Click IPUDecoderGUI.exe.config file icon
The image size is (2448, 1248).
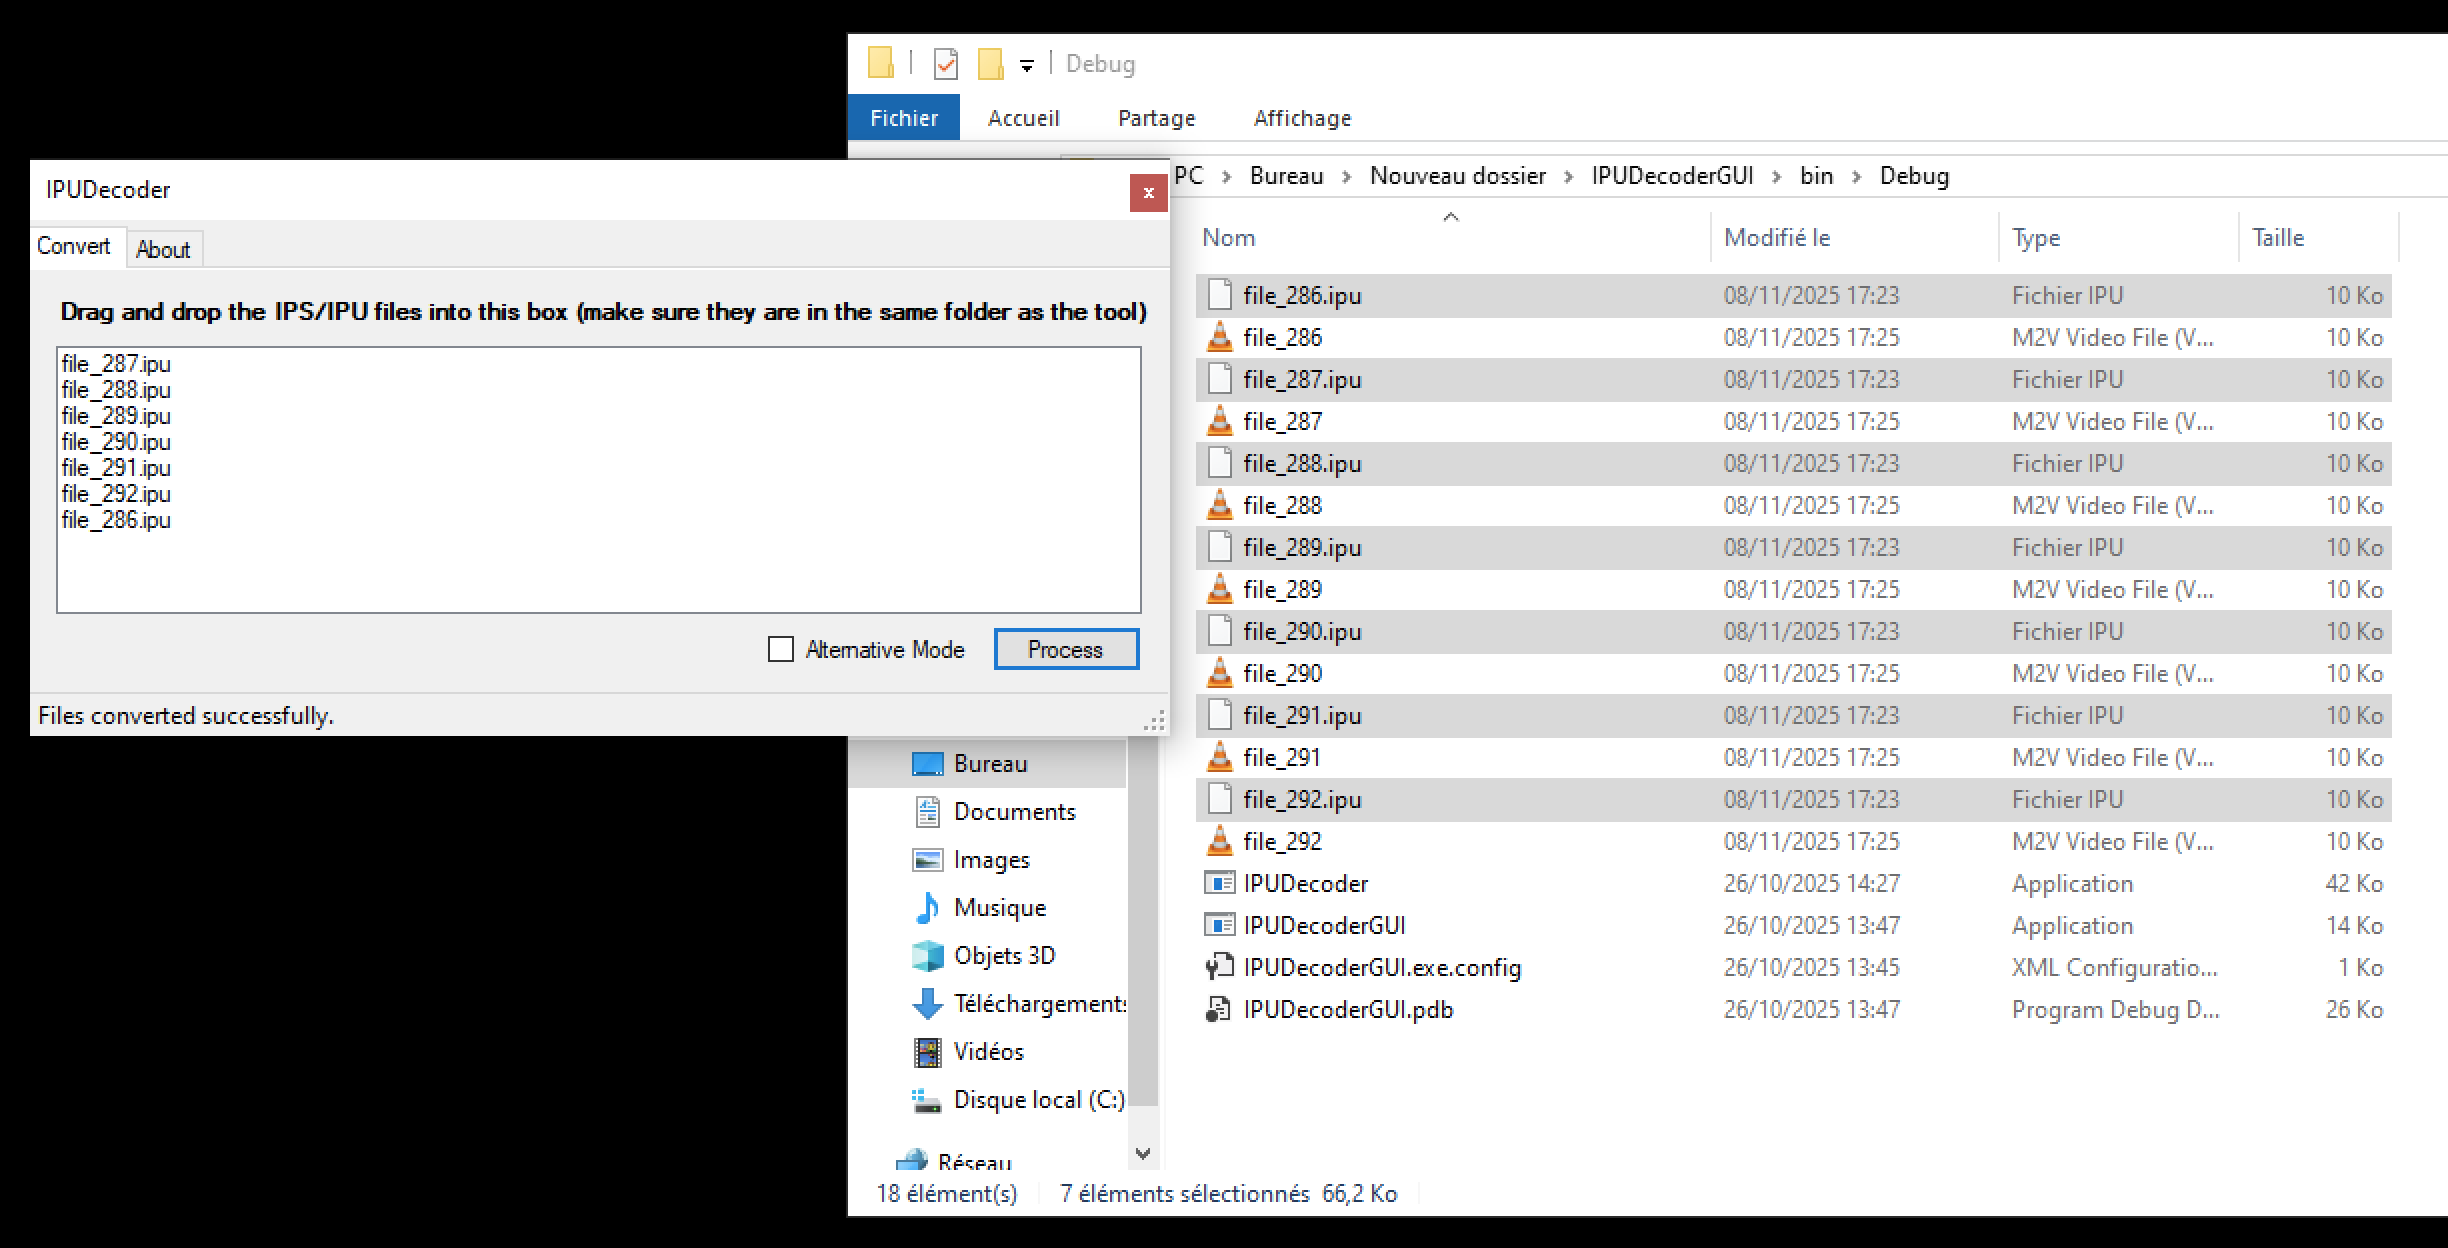pos(1219,967)
